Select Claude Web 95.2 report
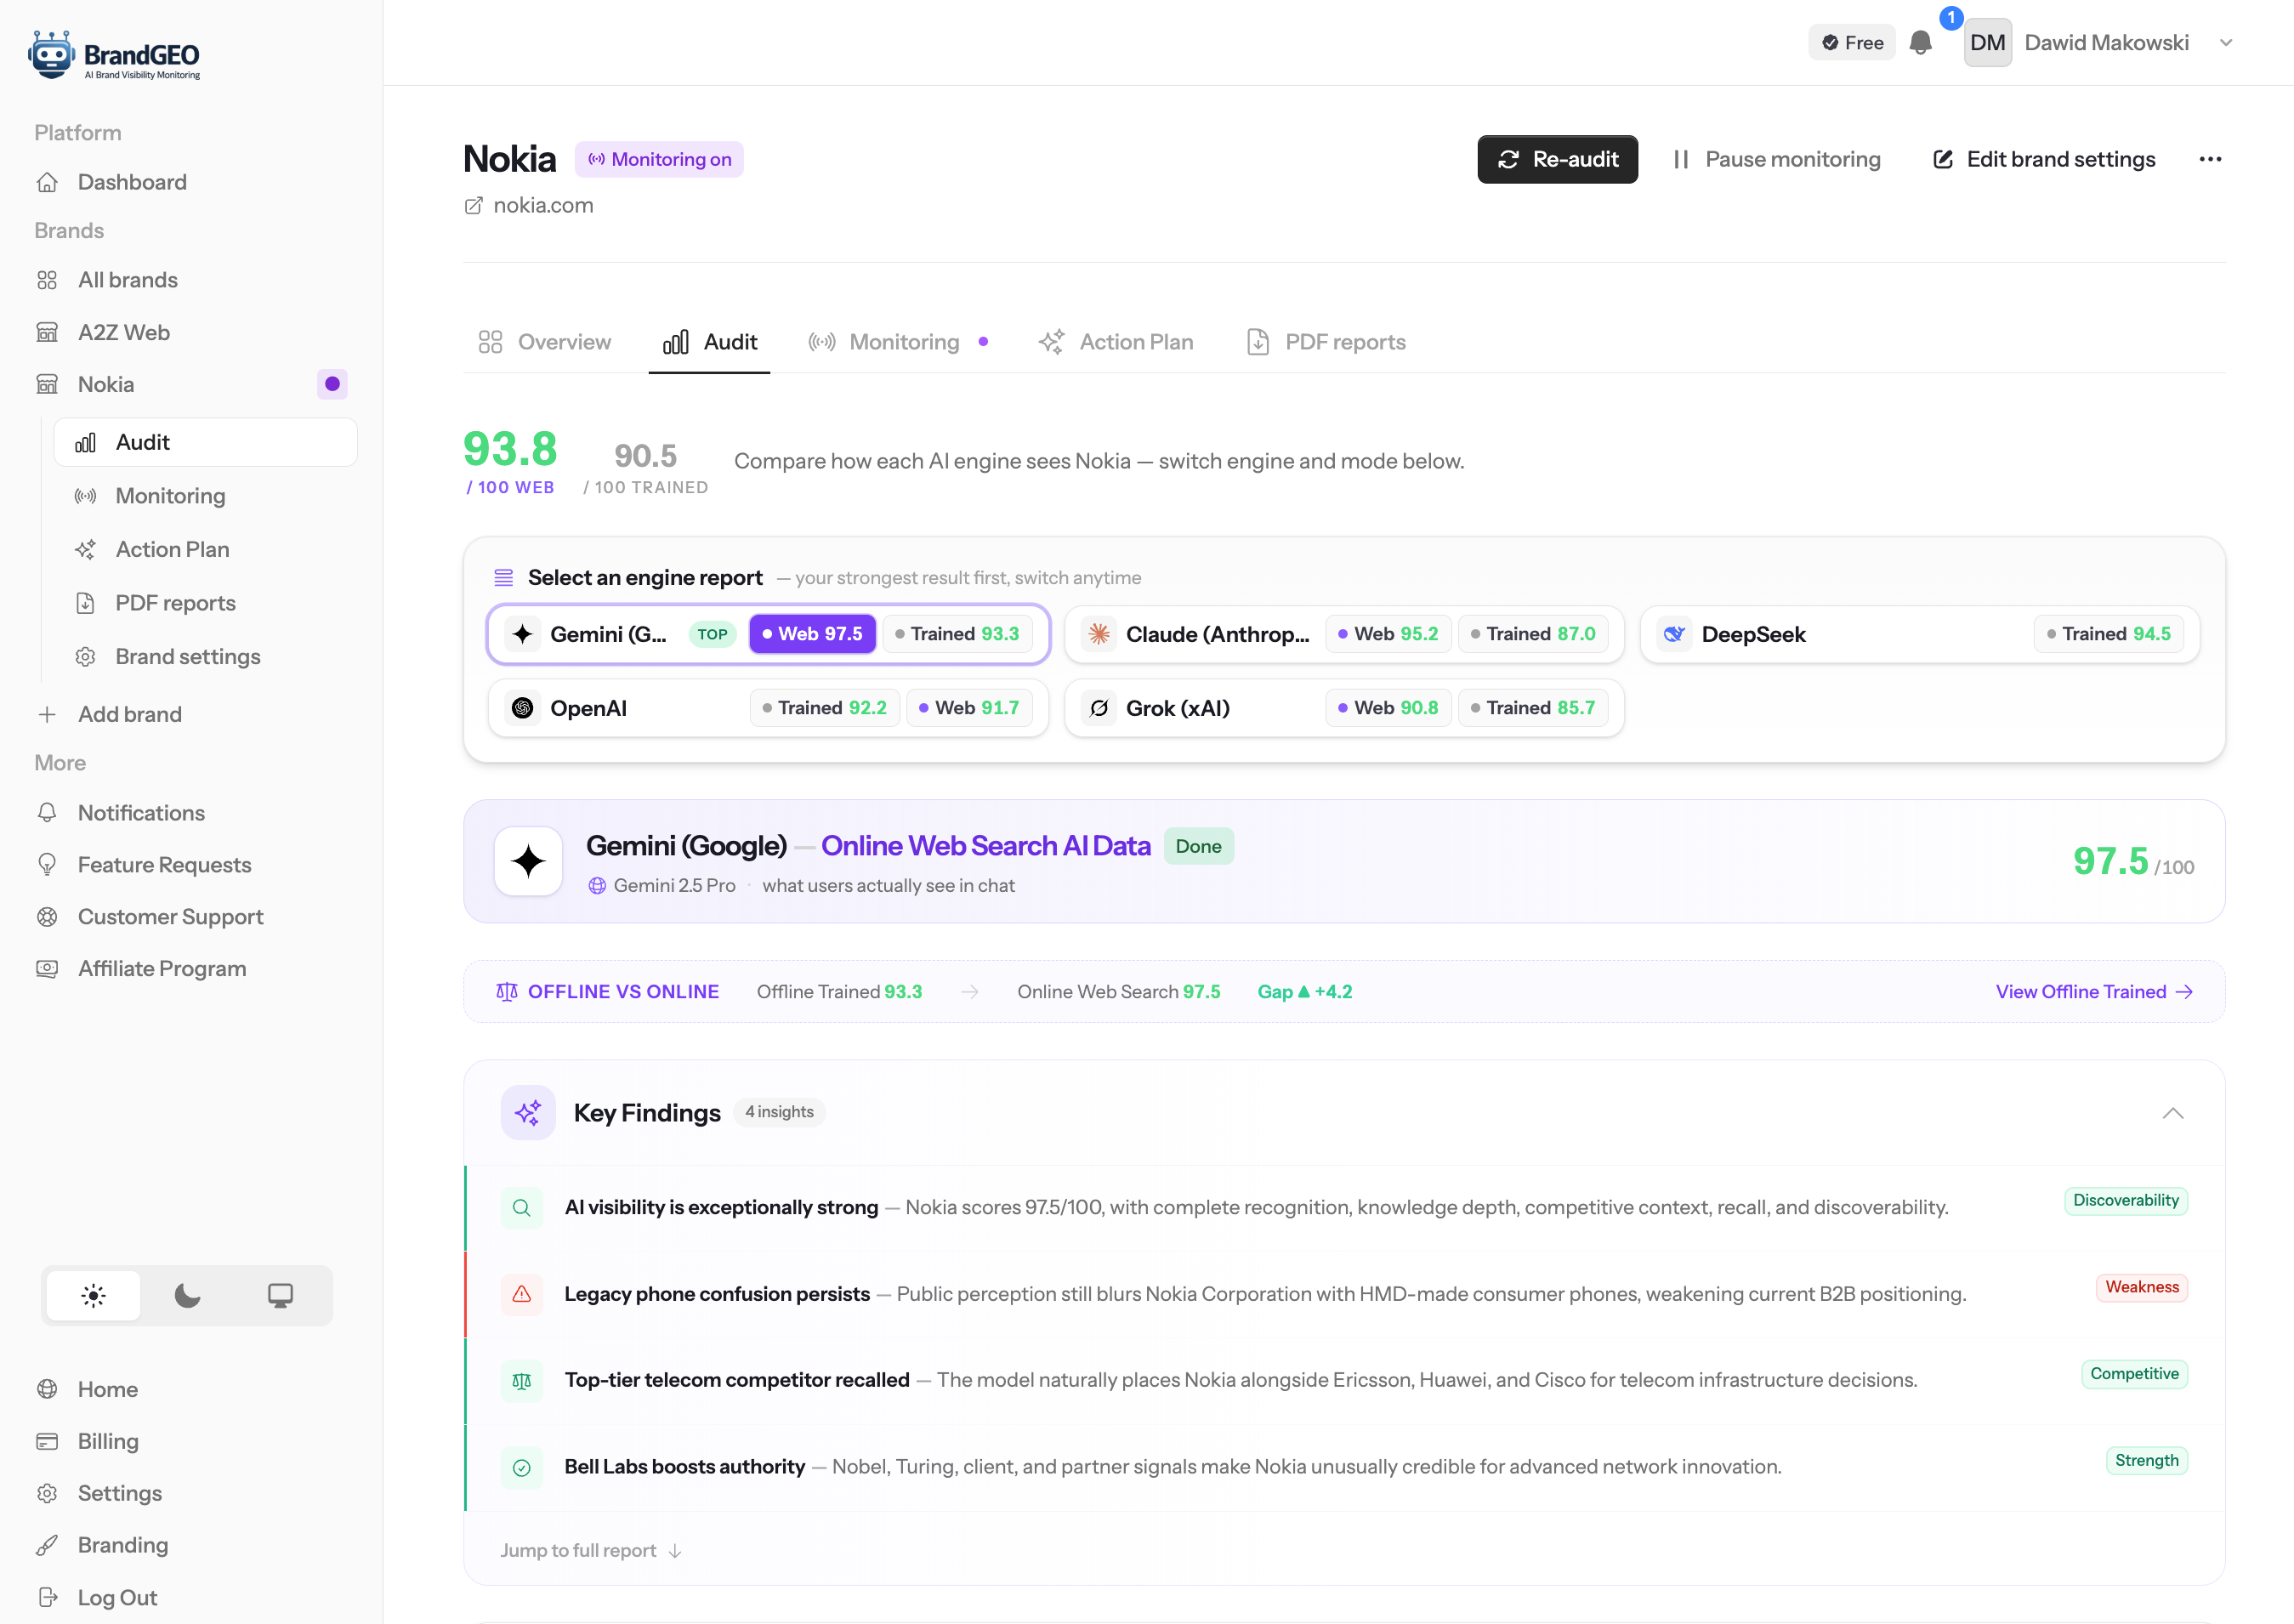2294x1624 pixels. tap(1388, 634)
